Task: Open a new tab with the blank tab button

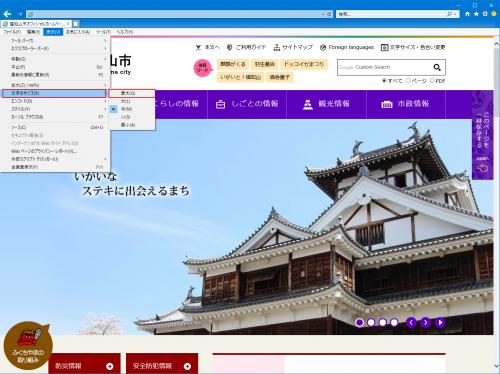Action: [76, 24]
